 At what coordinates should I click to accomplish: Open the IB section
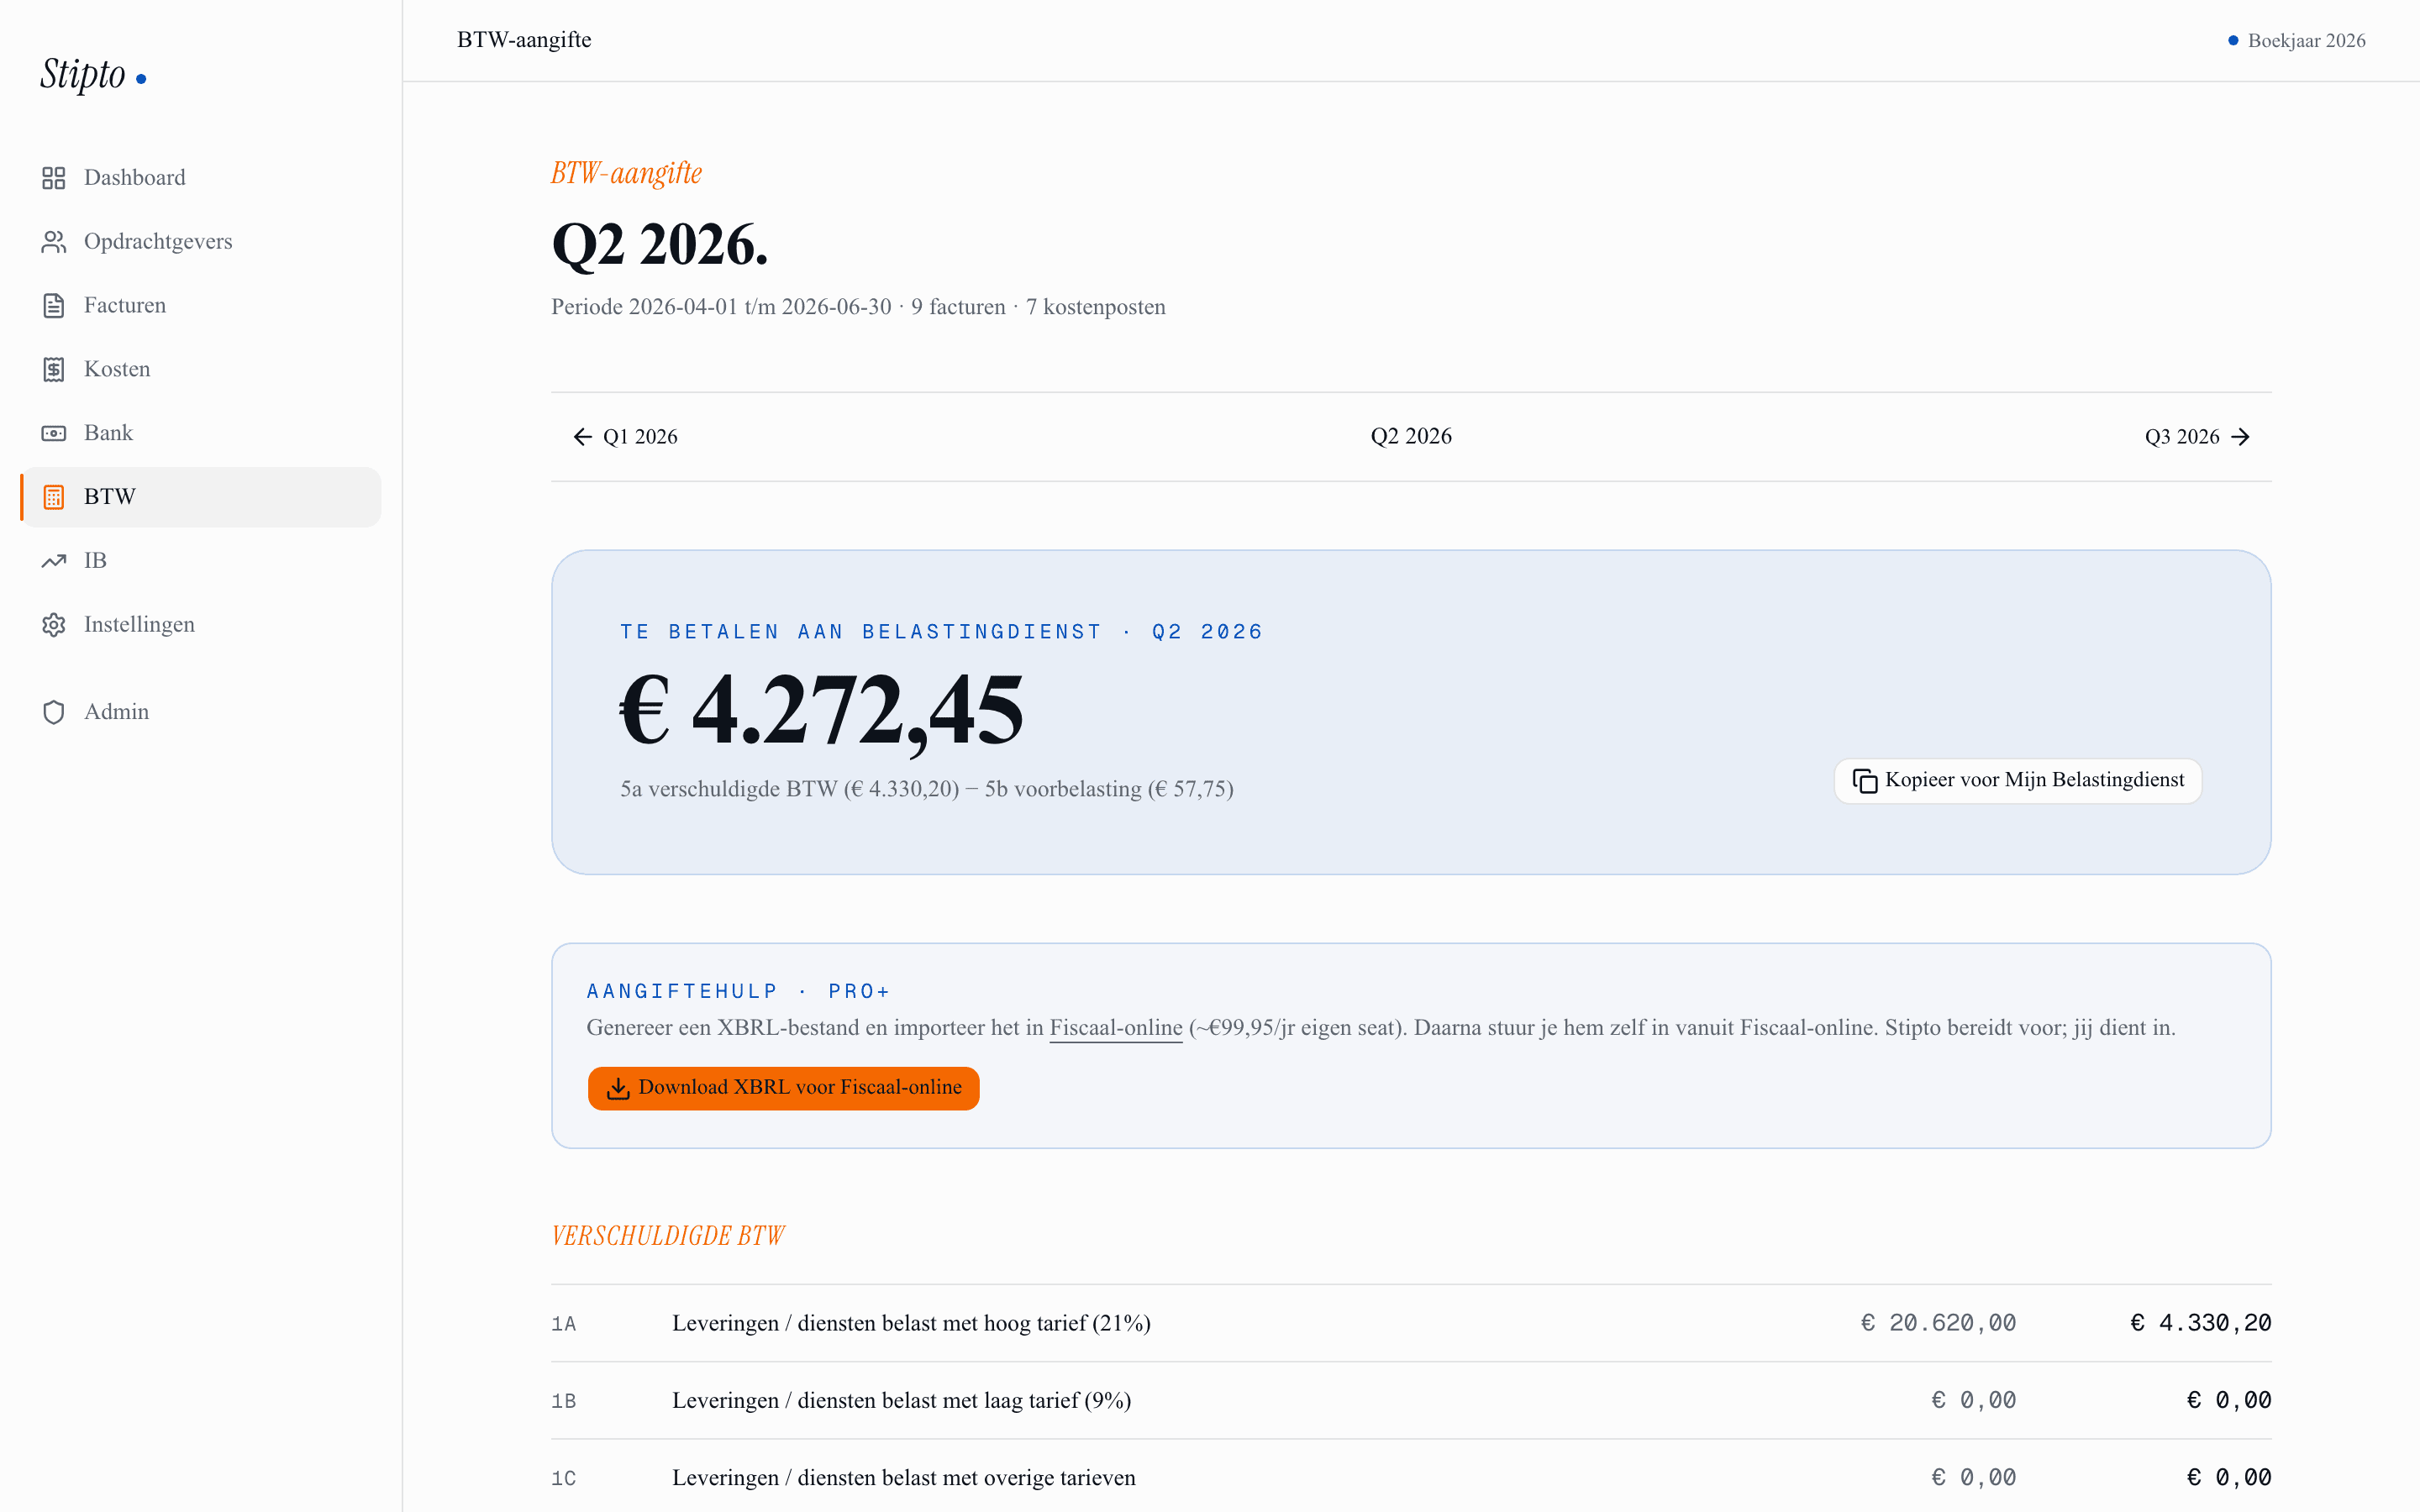[200, 561]
